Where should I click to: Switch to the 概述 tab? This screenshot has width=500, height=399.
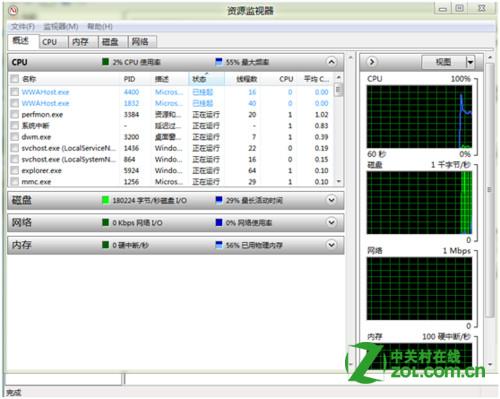pos(23,41)
